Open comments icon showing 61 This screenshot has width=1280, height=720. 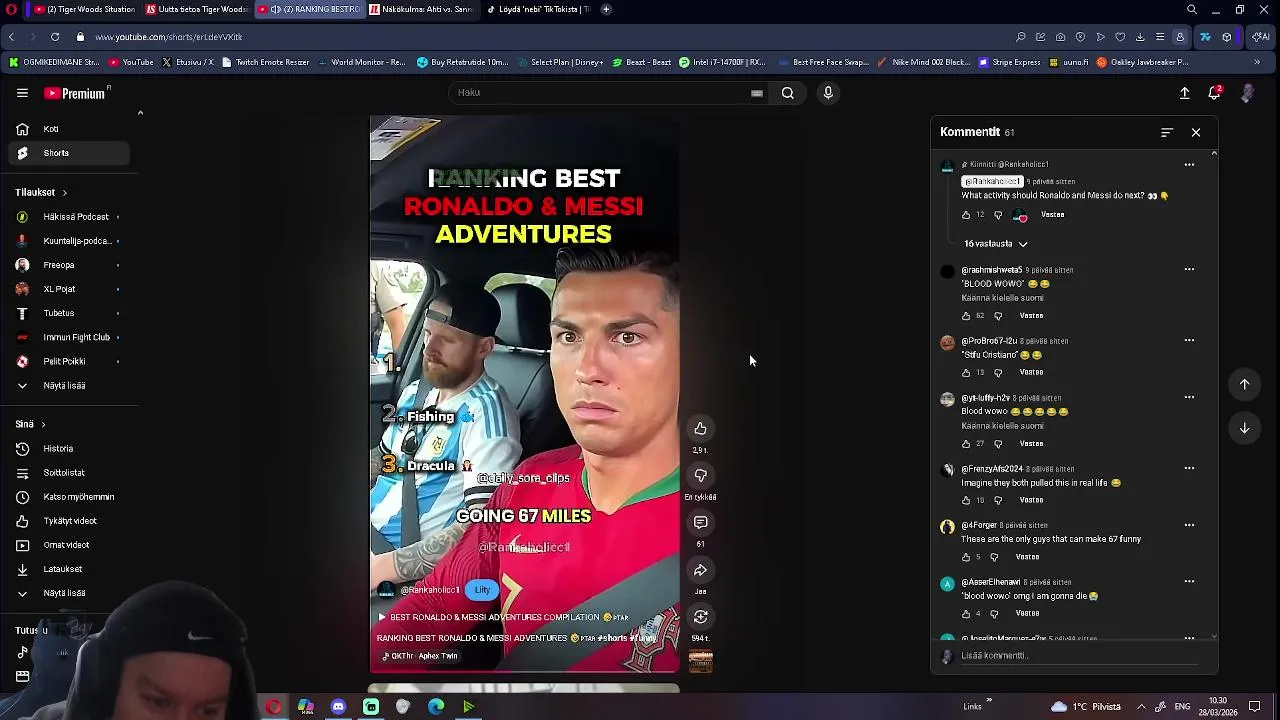point(700,523)
